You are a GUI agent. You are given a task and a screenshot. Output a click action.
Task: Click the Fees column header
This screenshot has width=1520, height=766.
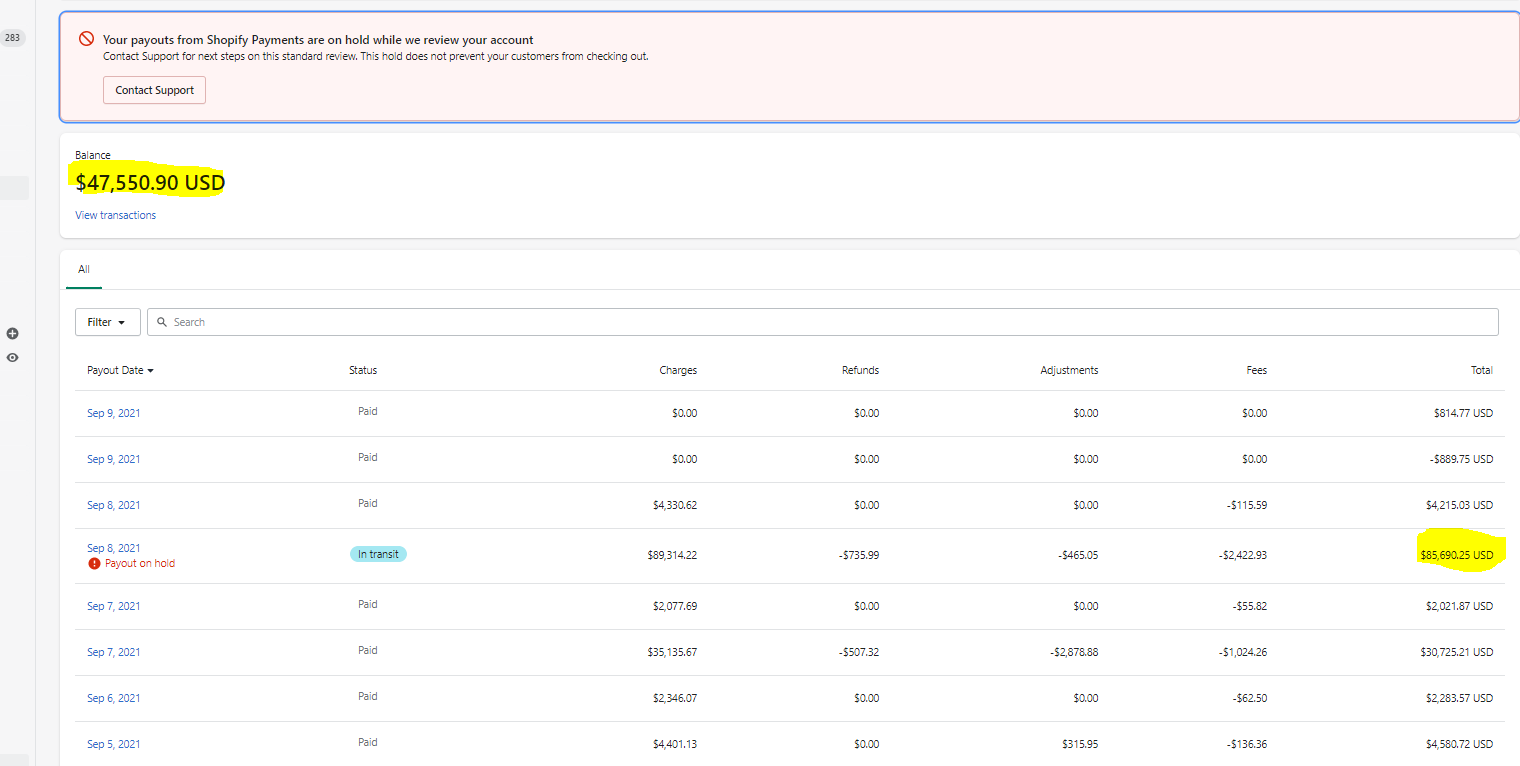[1257, 370]
